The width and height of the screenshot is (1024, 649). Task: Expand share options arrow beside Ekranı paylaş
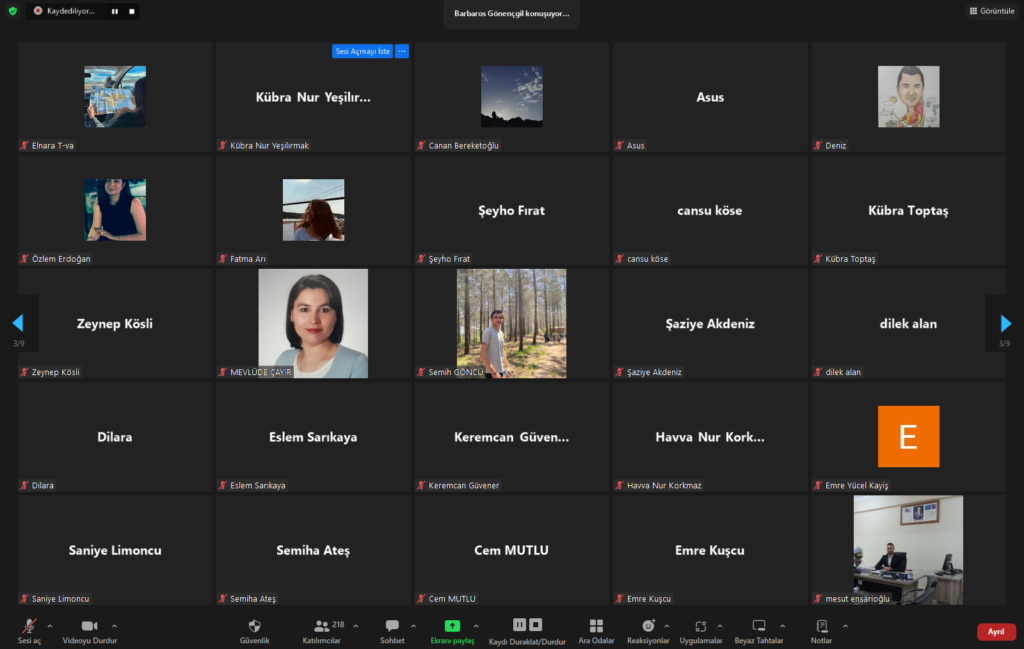tap(476, 626)
